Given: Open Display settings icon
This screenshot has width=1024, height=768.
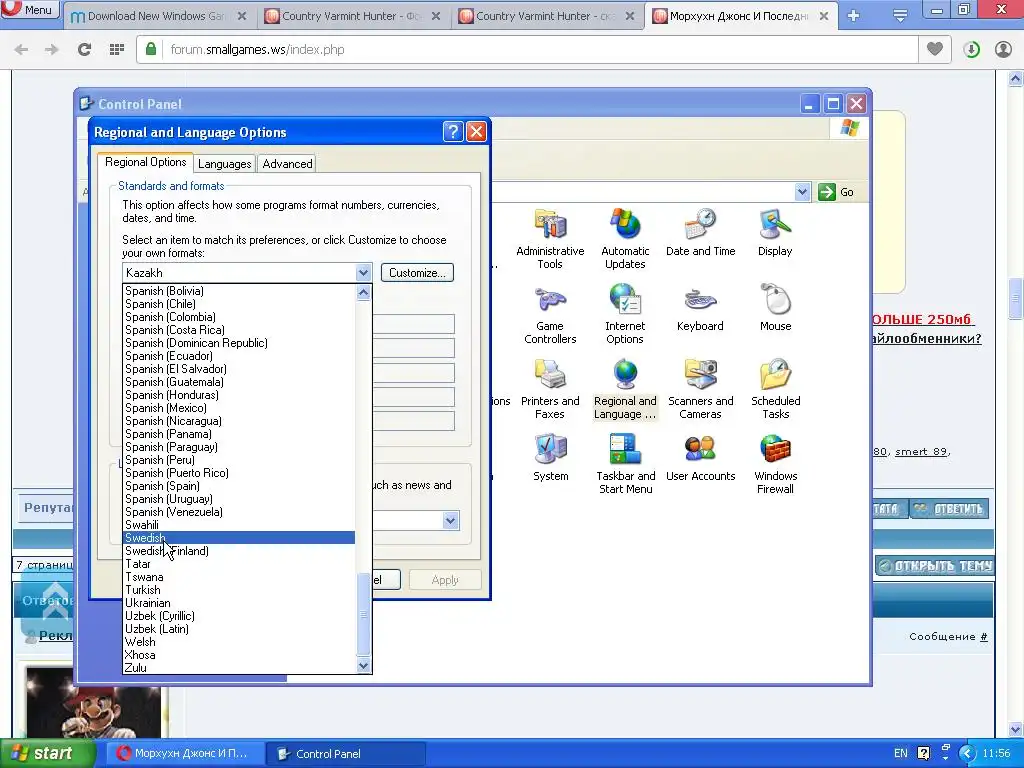Looking at the screenshot, I should tap(775, 232).
